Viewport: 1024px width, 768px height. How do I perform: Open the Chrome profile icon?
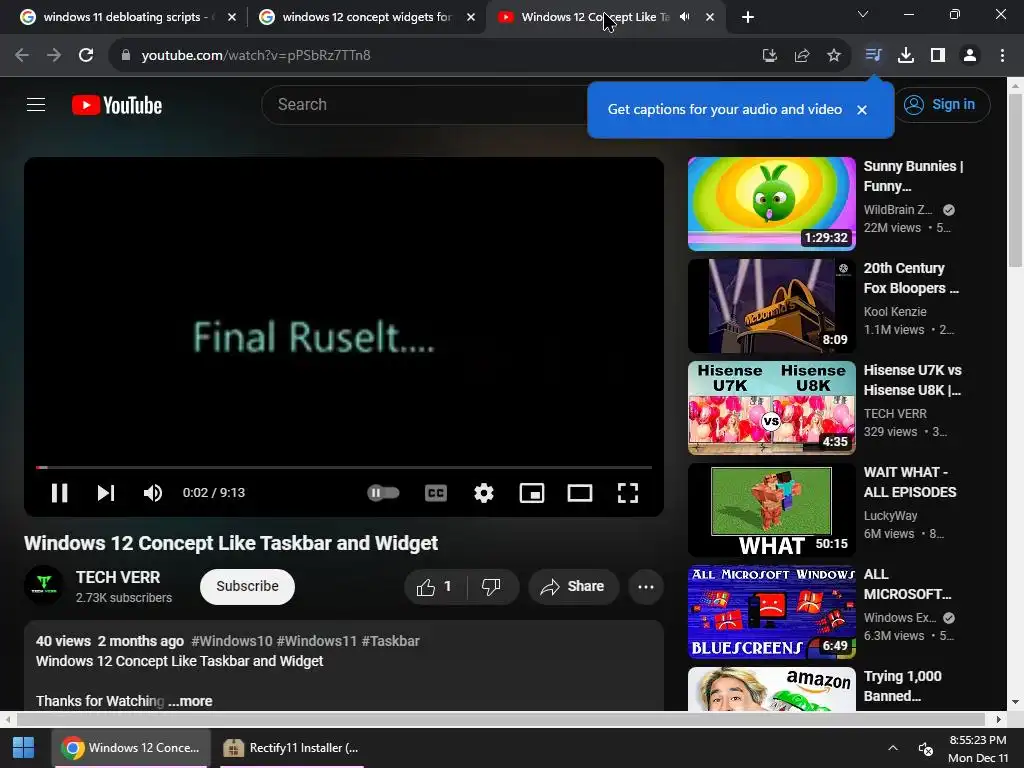coord(970,56)
